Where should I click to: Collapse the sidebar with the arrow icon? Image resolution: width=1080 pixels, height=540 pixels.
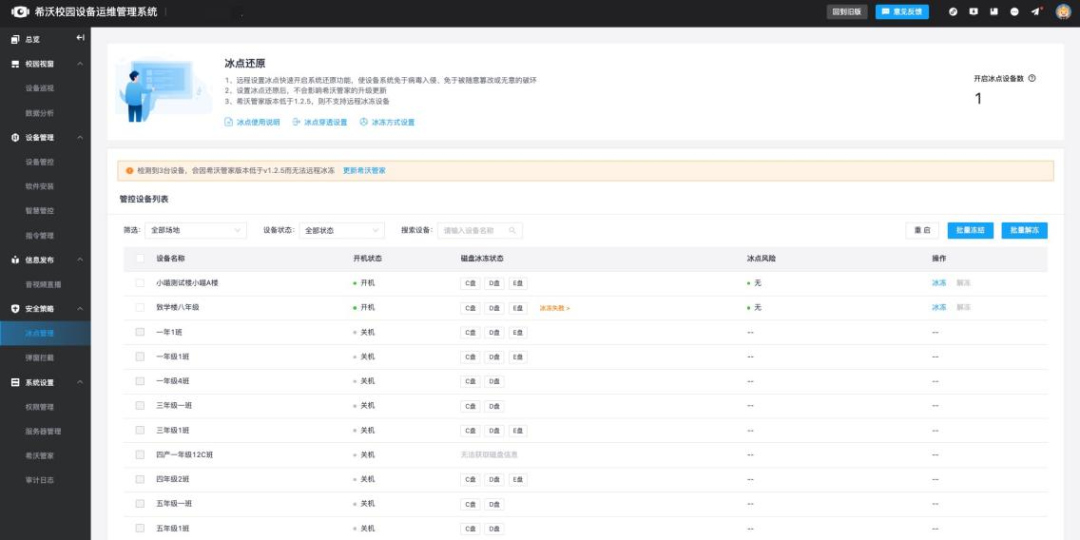80,38
